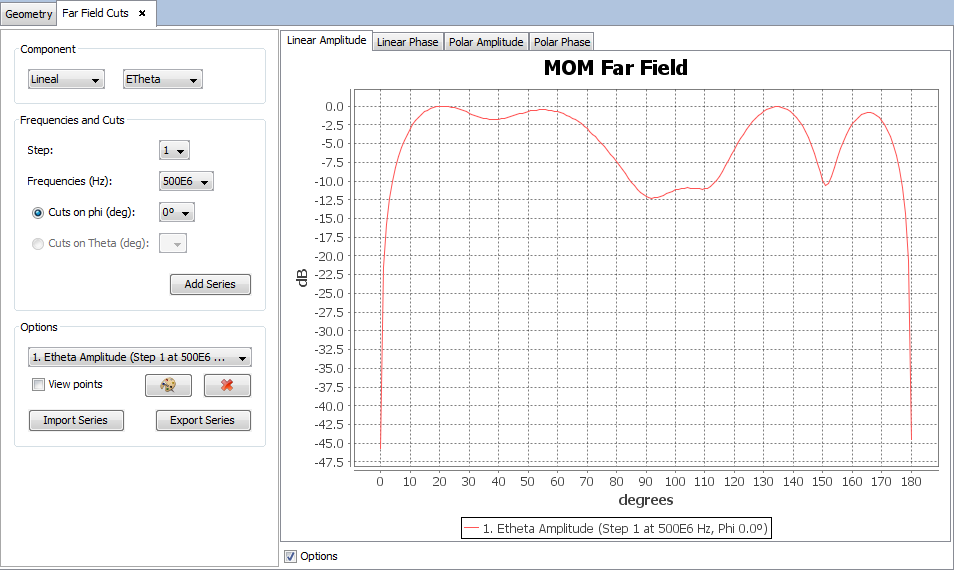Open the Lineal component dropdown
The height and width of the screenshot is (570, 954).
coord(66,79)
